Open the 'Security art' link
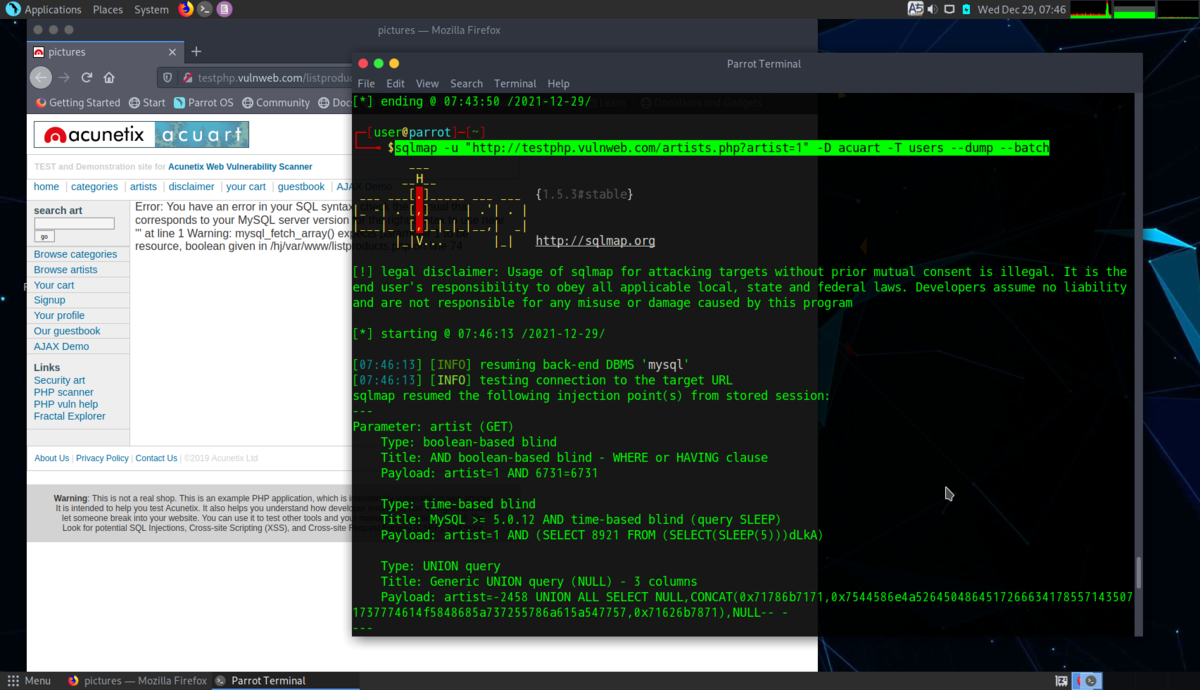Screen dimensions: 1200x690 point(59,380)
